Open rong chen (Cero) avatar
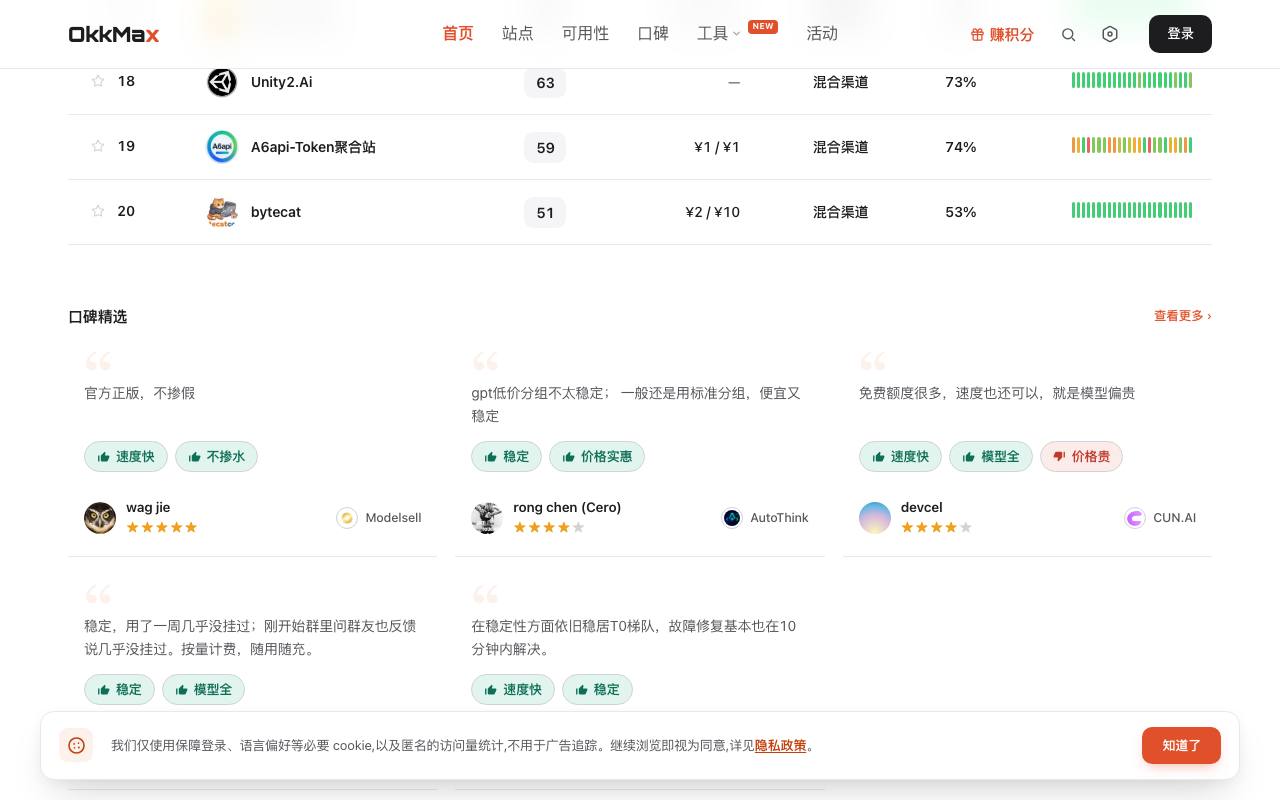Viewport: 1280px width, 800px height. [487, 518]
